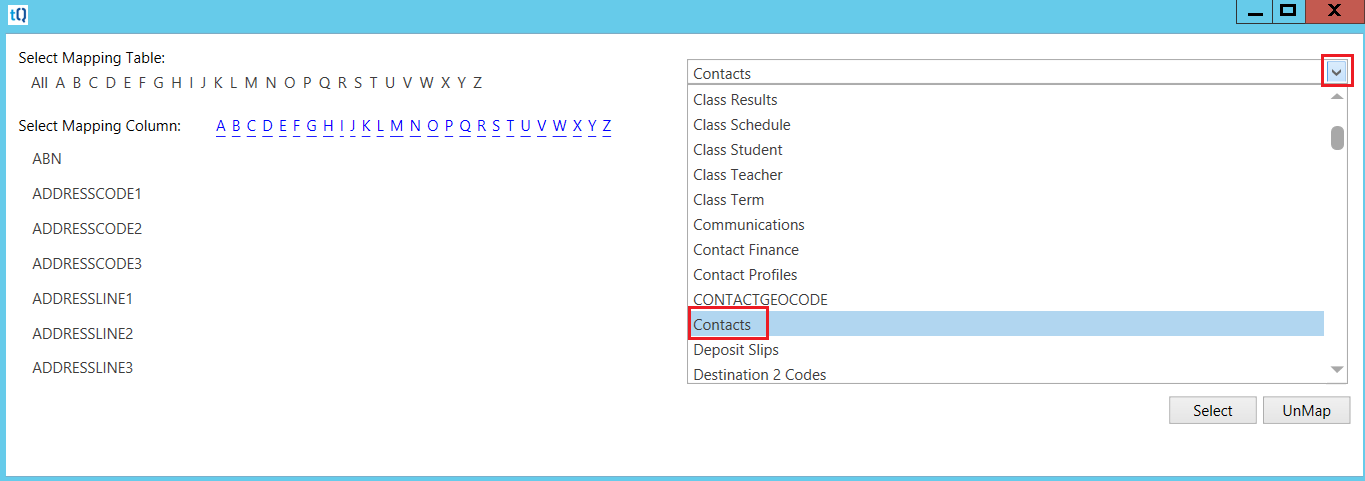Jump to mapping columns starting with T
This screenshot has width=1365, height=481.
point(510,126)
